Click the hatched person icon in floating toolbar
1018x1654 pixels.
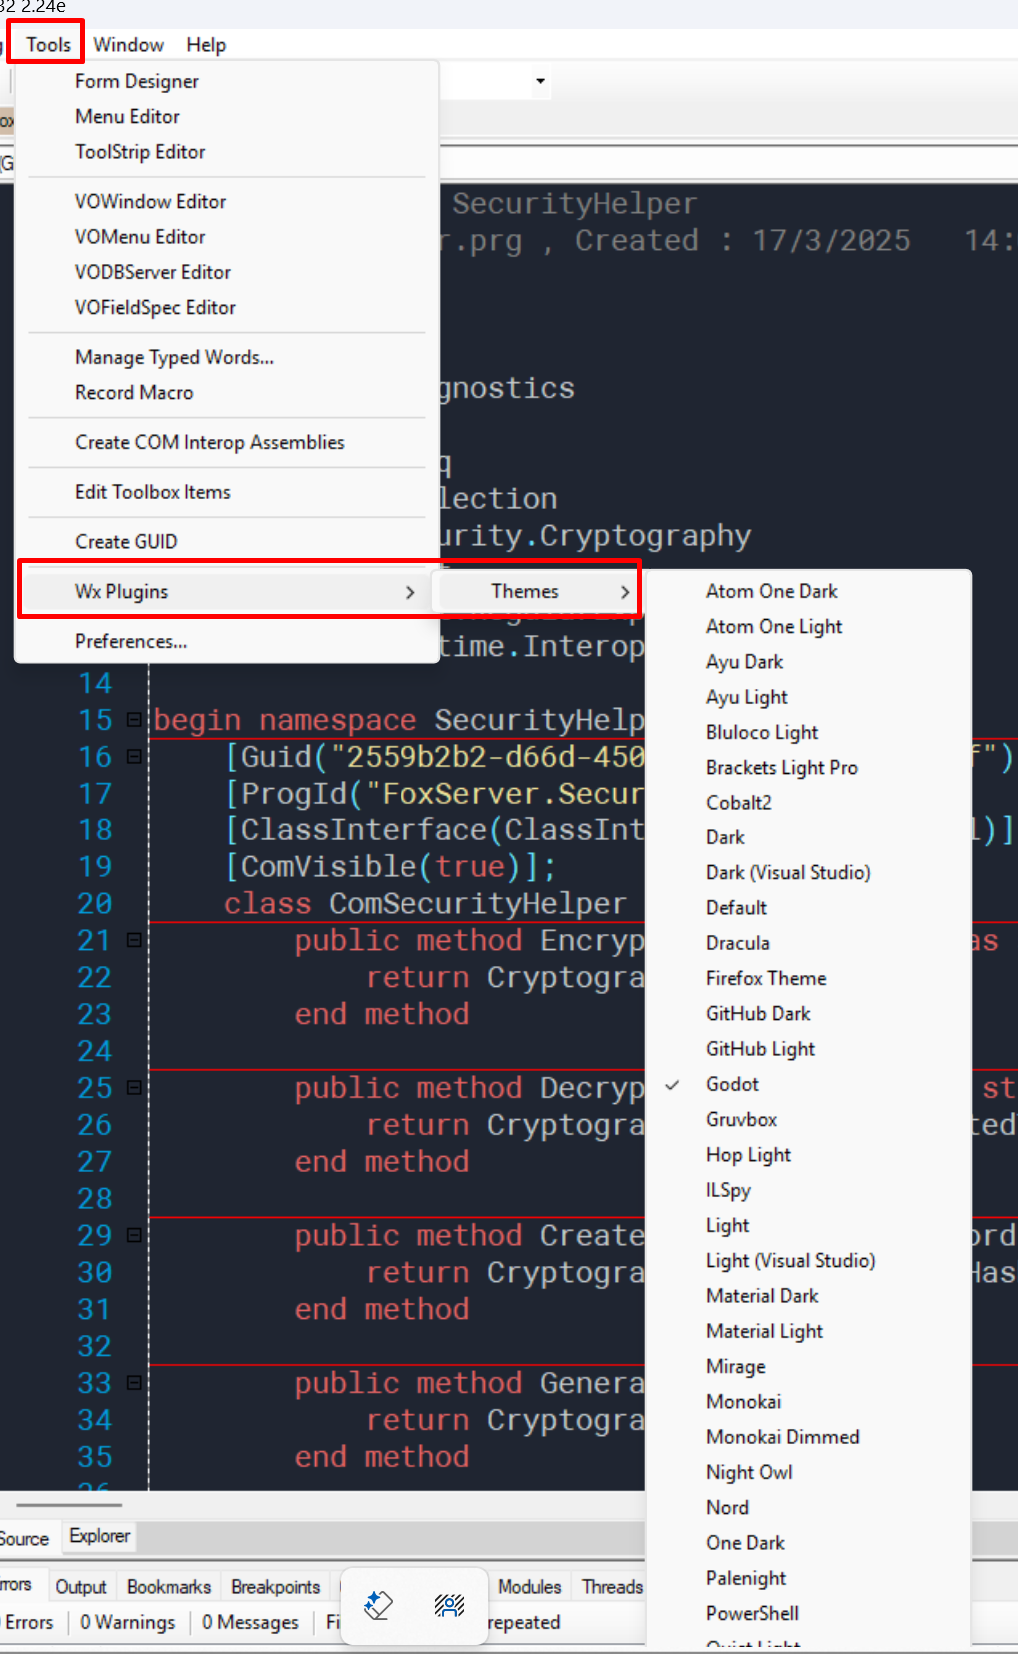point(449,1605)
